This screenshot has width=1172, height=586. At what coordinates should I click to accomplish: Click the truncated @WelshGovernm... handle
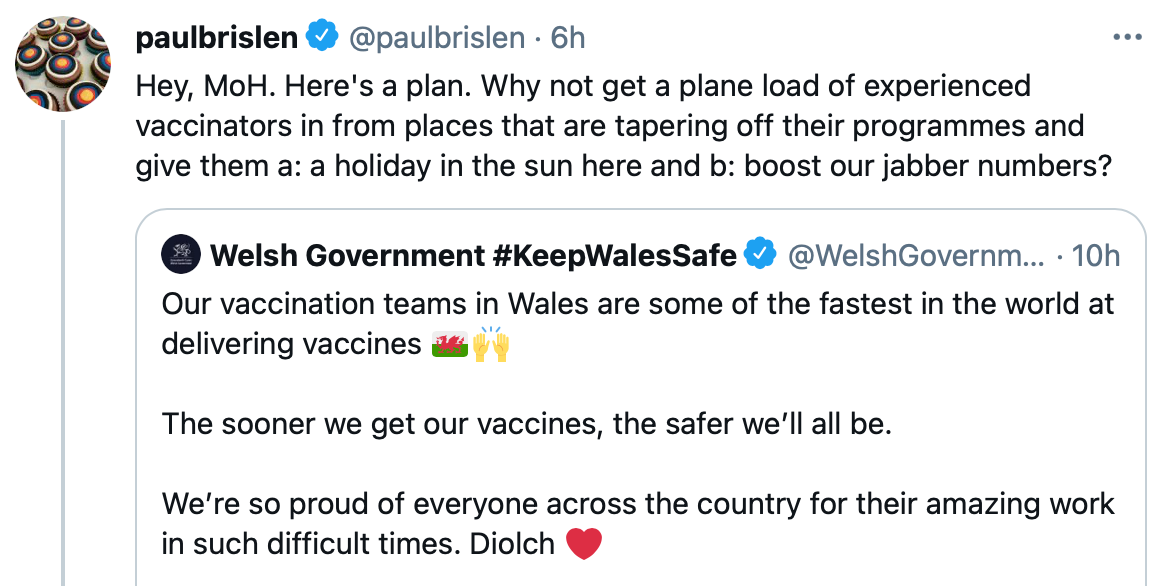coord(915,256)
